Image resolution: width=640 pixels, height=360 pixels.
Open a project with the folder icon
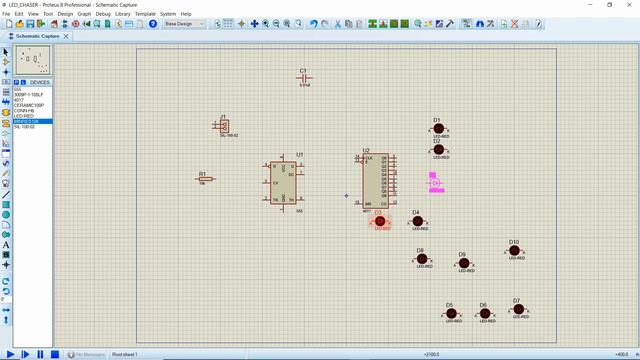pyautogui.click(x=20, y=24)
